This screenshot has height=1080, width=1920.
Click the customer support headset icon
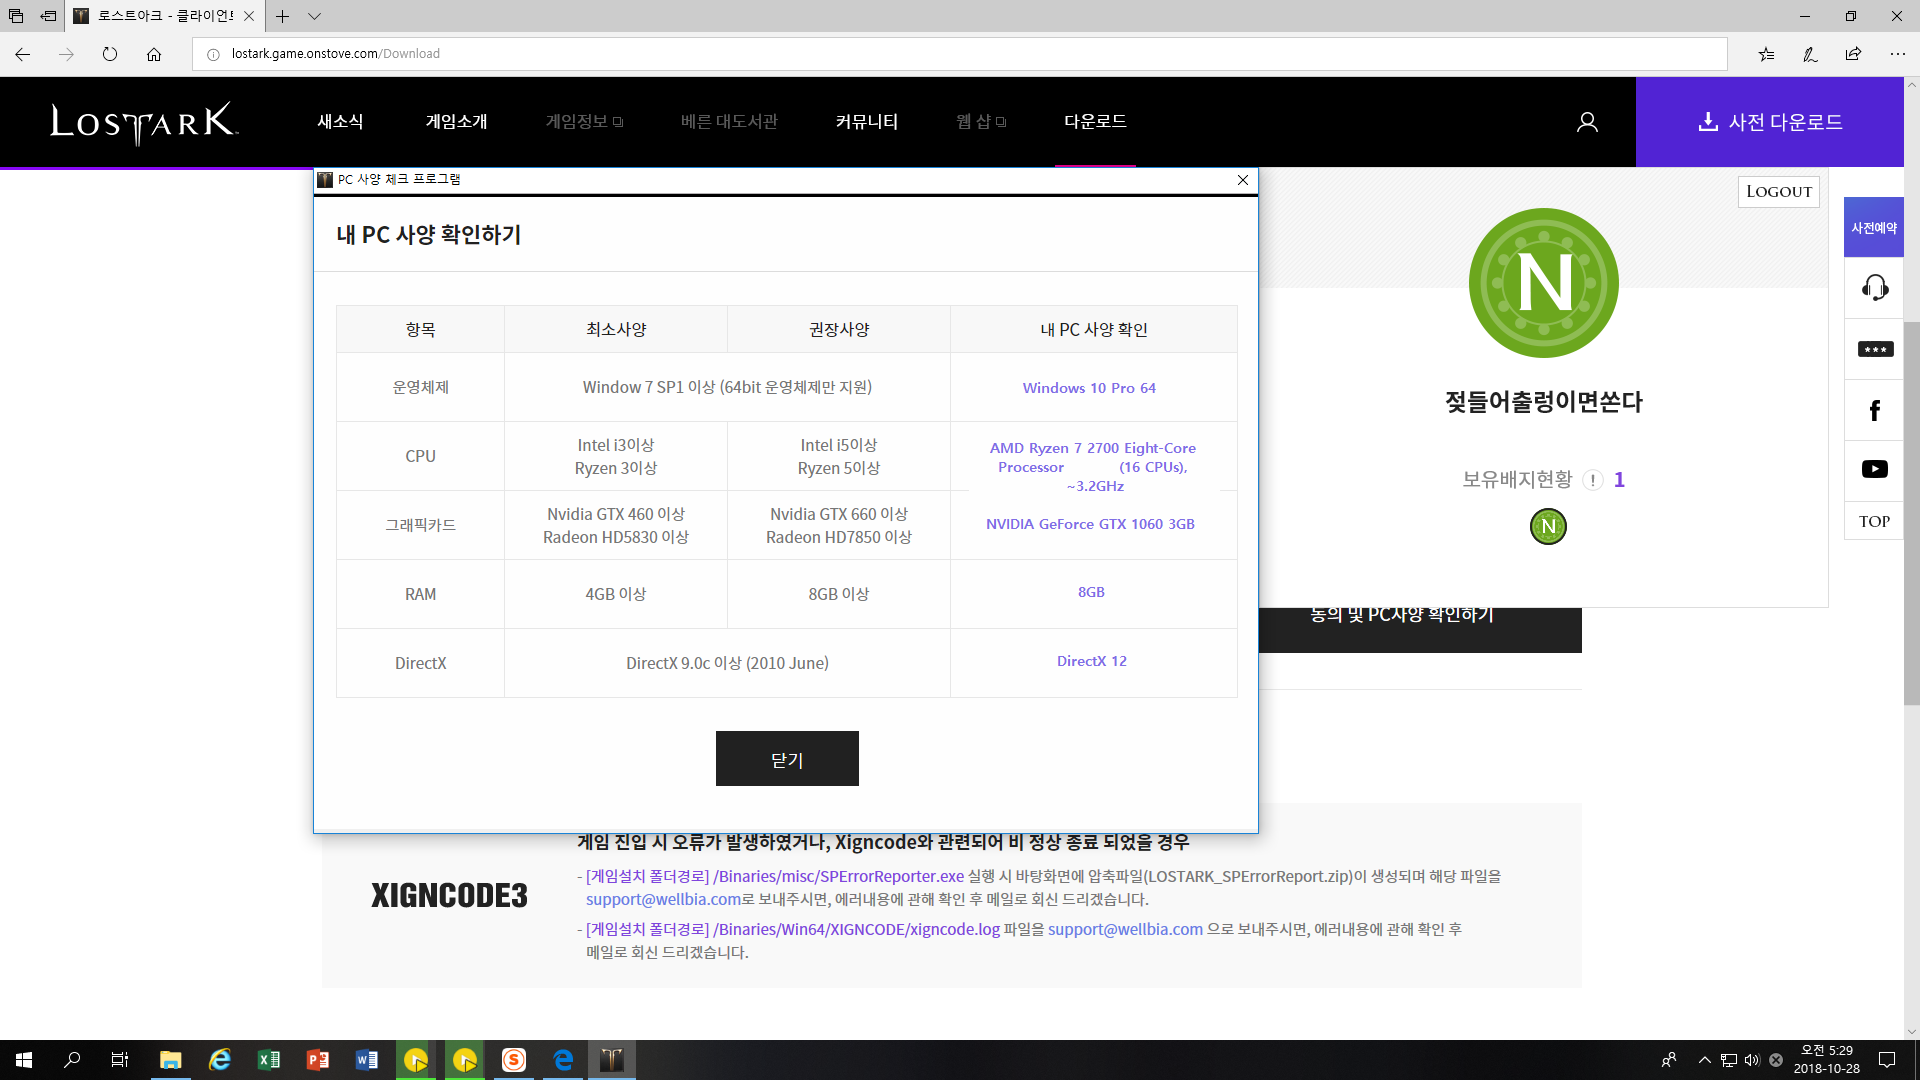[1874, 288]
